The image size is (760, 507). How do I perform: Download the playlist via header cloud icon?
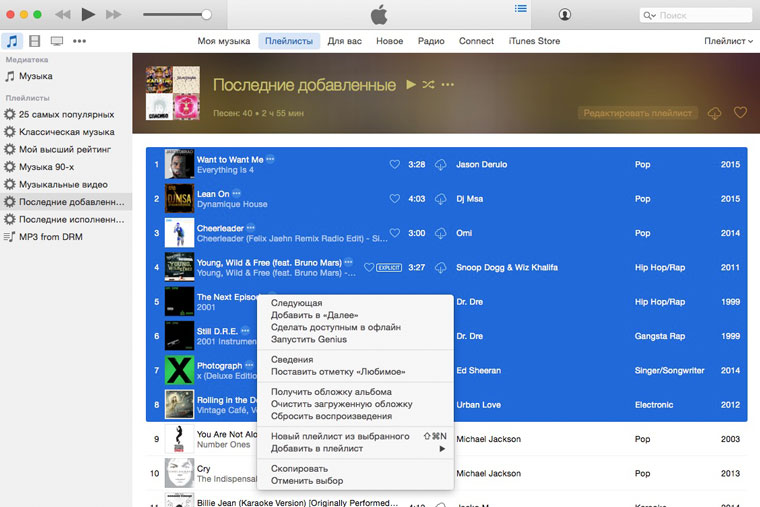(x=714, y=113)
